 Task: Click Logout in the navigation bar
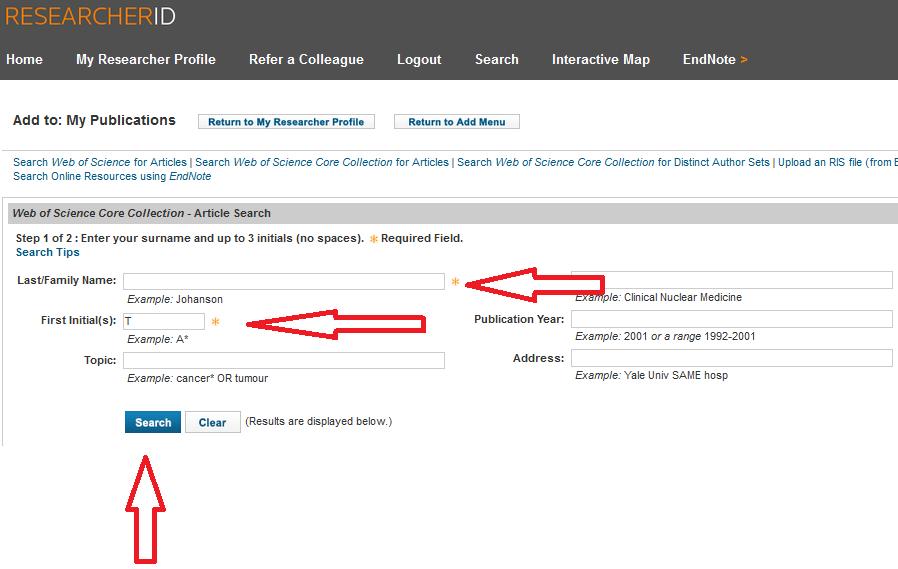(x=419, y=60)
